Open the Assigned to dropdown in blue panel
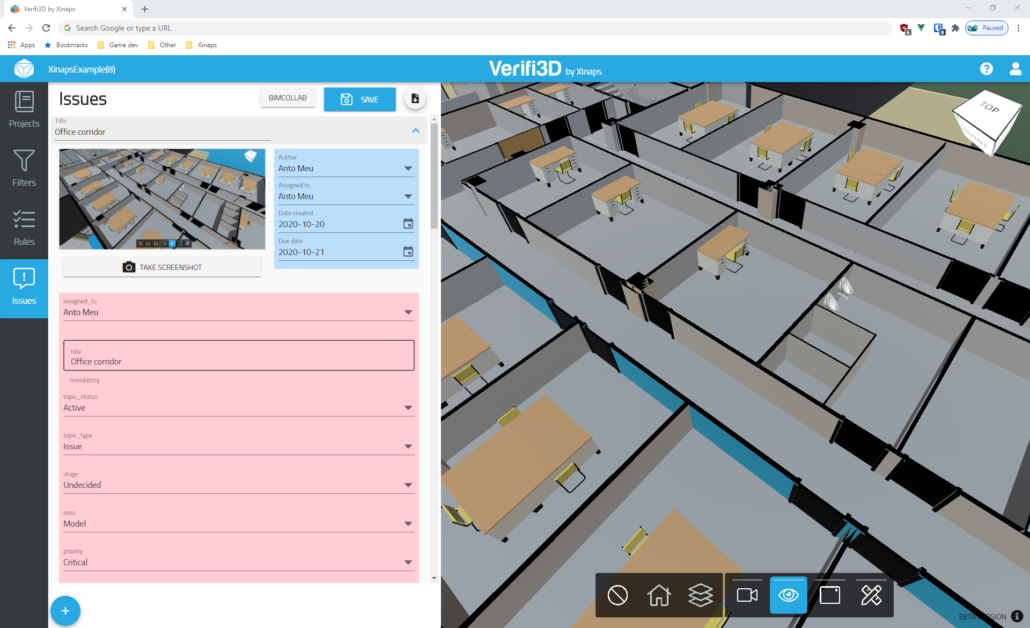The image size is (1030, 628). point(346,192)
